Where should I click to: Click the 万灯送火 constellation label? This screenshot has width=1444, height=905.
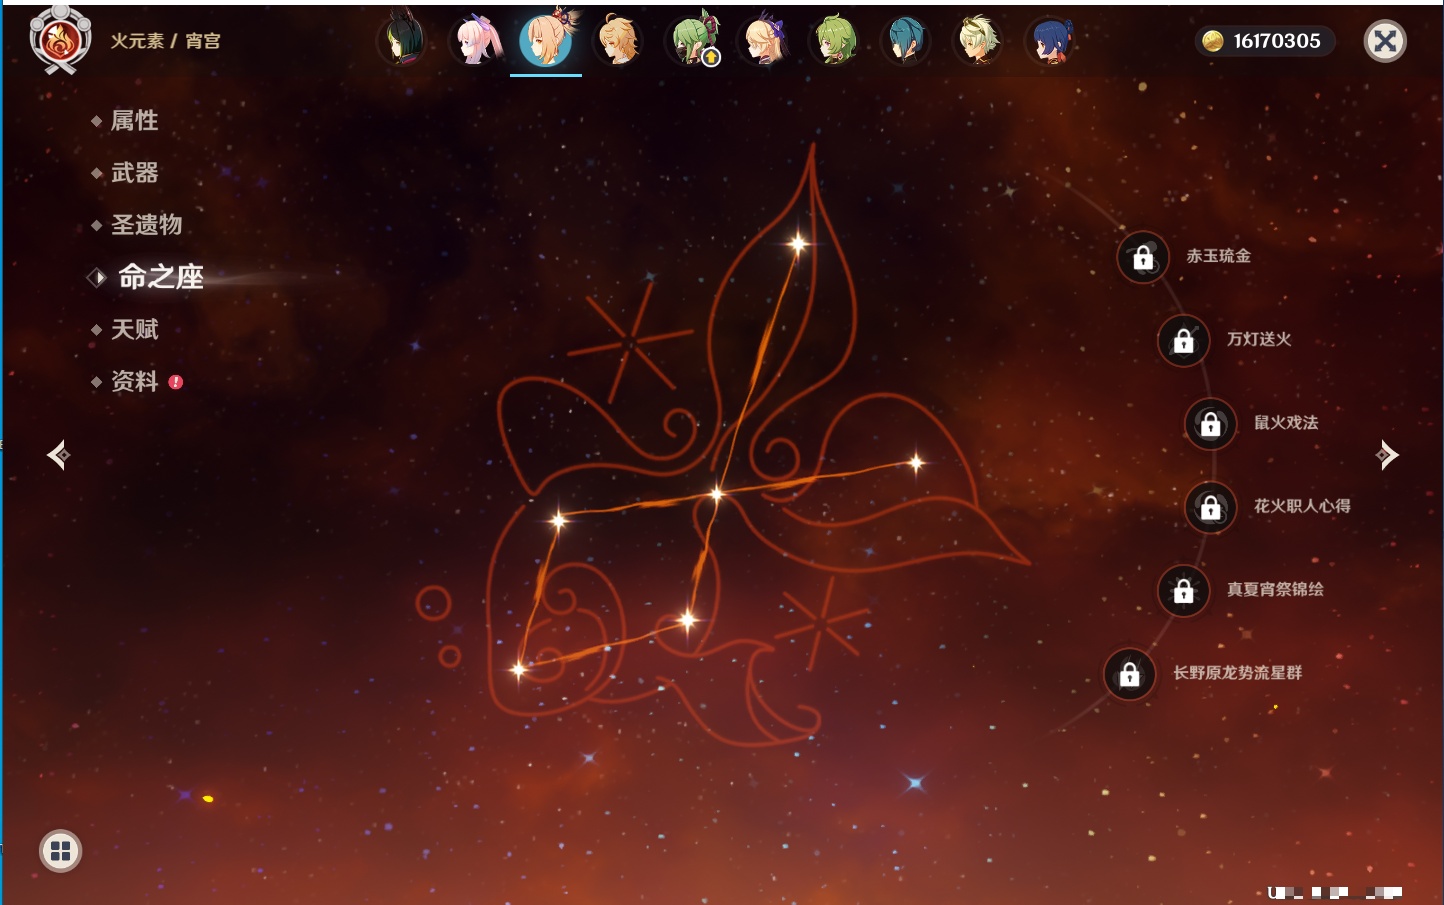tap(1259, 339)
